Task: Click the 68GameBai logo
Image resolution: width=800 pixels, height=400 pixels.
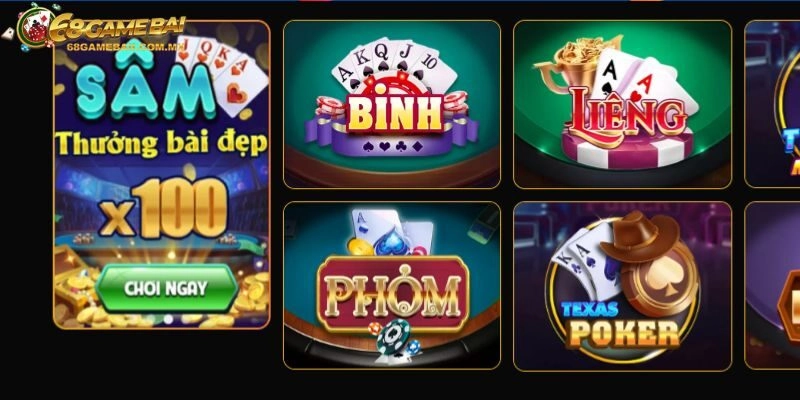Action: [x=102, y=28]
